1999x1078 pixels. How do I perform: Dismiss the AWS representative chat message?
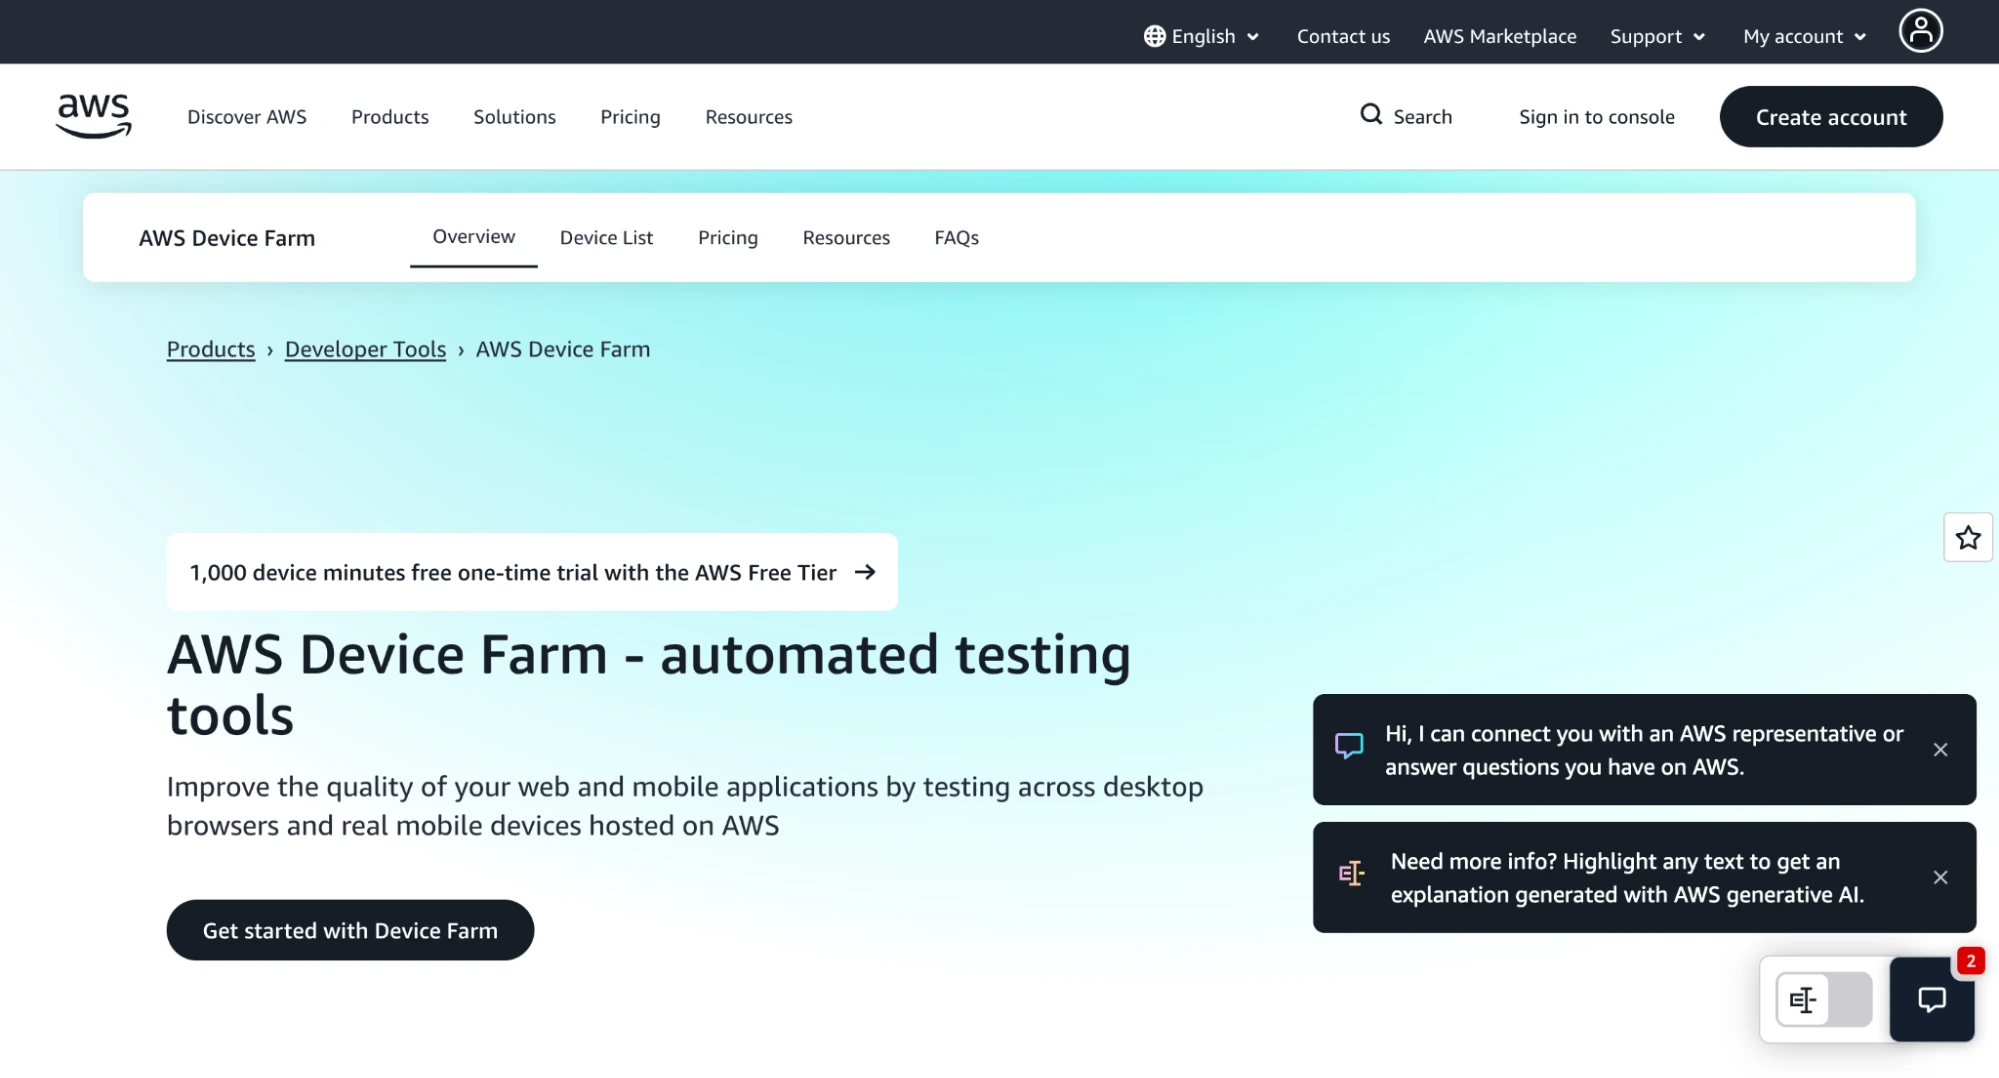[1940, 750]
